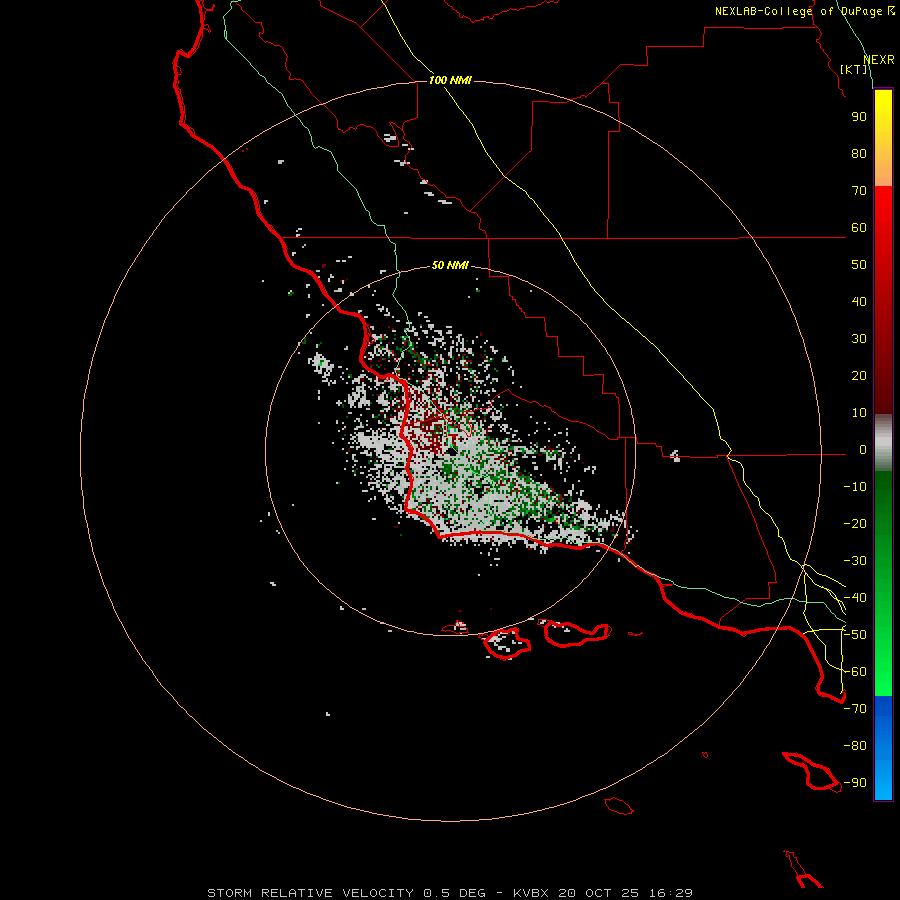Image resolution: width=900 pixels, height=900 pixels.
Task: Select the "[KT]" units label
Action: tap(854, 69)
